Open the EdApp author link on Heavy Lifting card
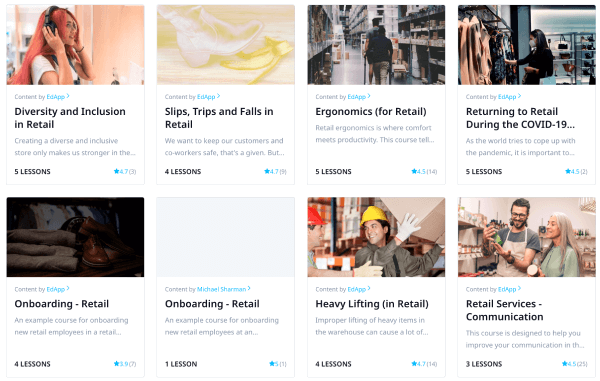 [x=357, y=289]
